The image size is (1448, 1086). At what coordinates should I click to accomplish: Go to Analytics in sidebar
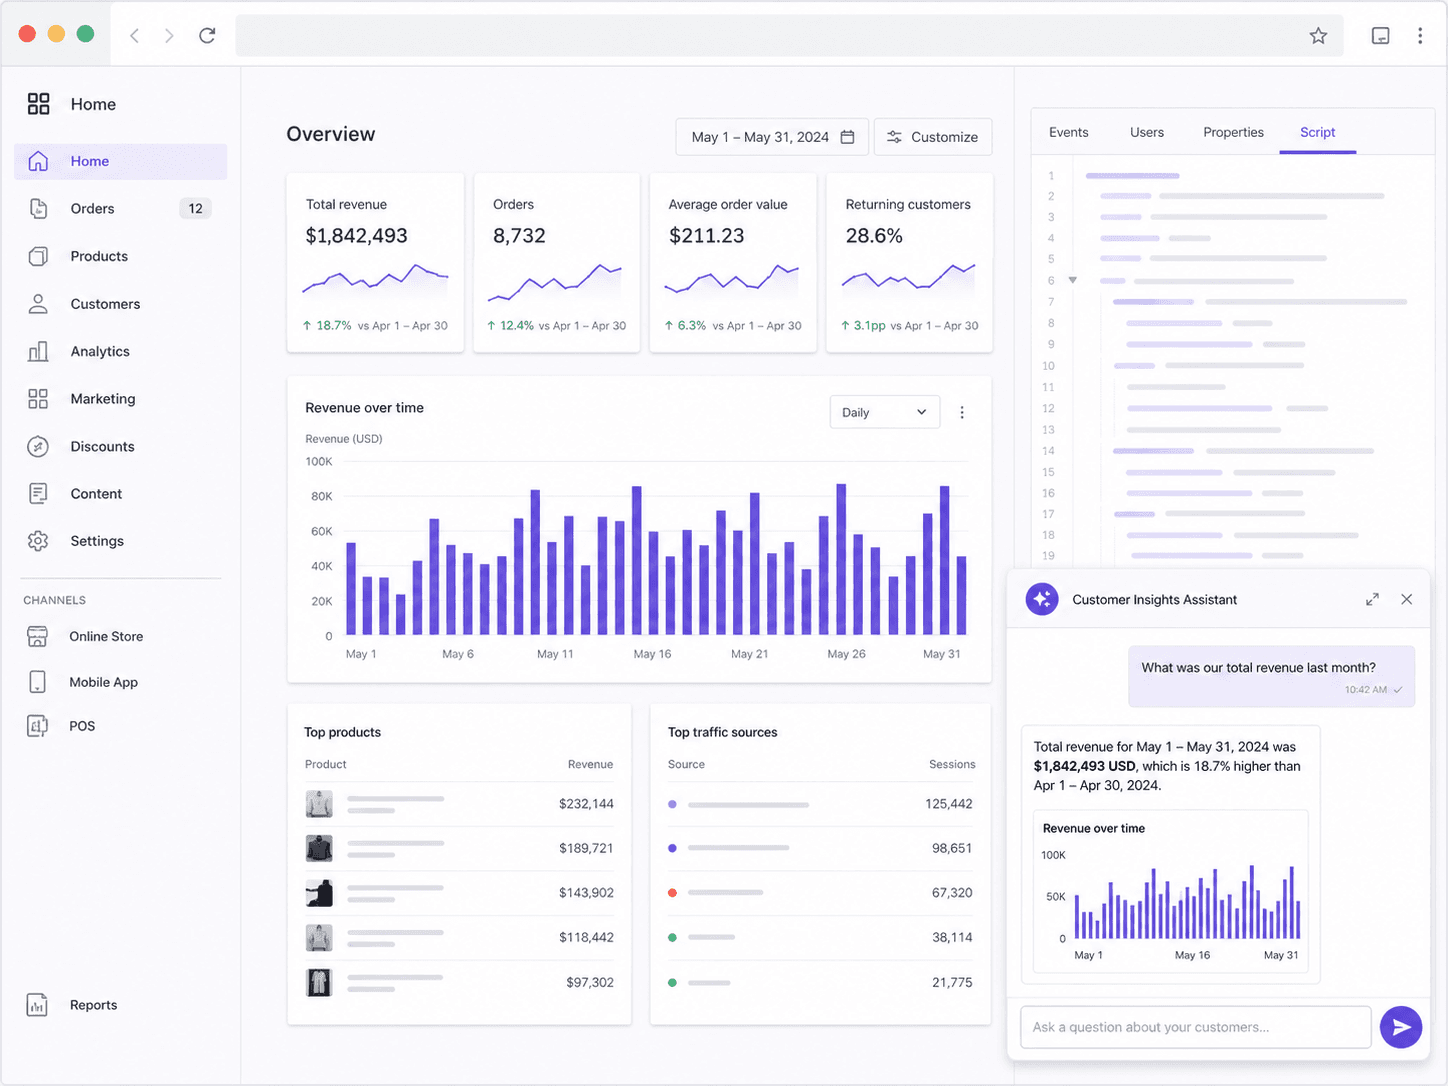(x=121, y=351)
